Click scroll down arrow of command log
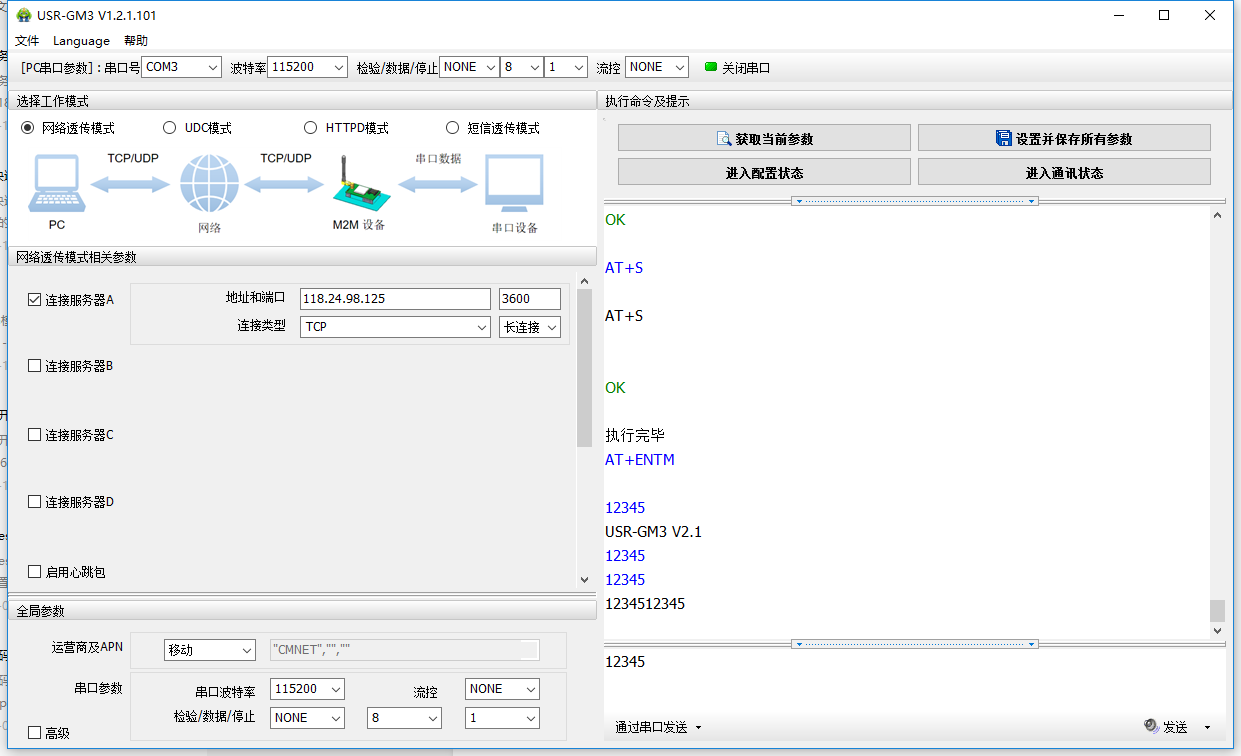Screen dimensions: 1241x756 point(1217,631)
